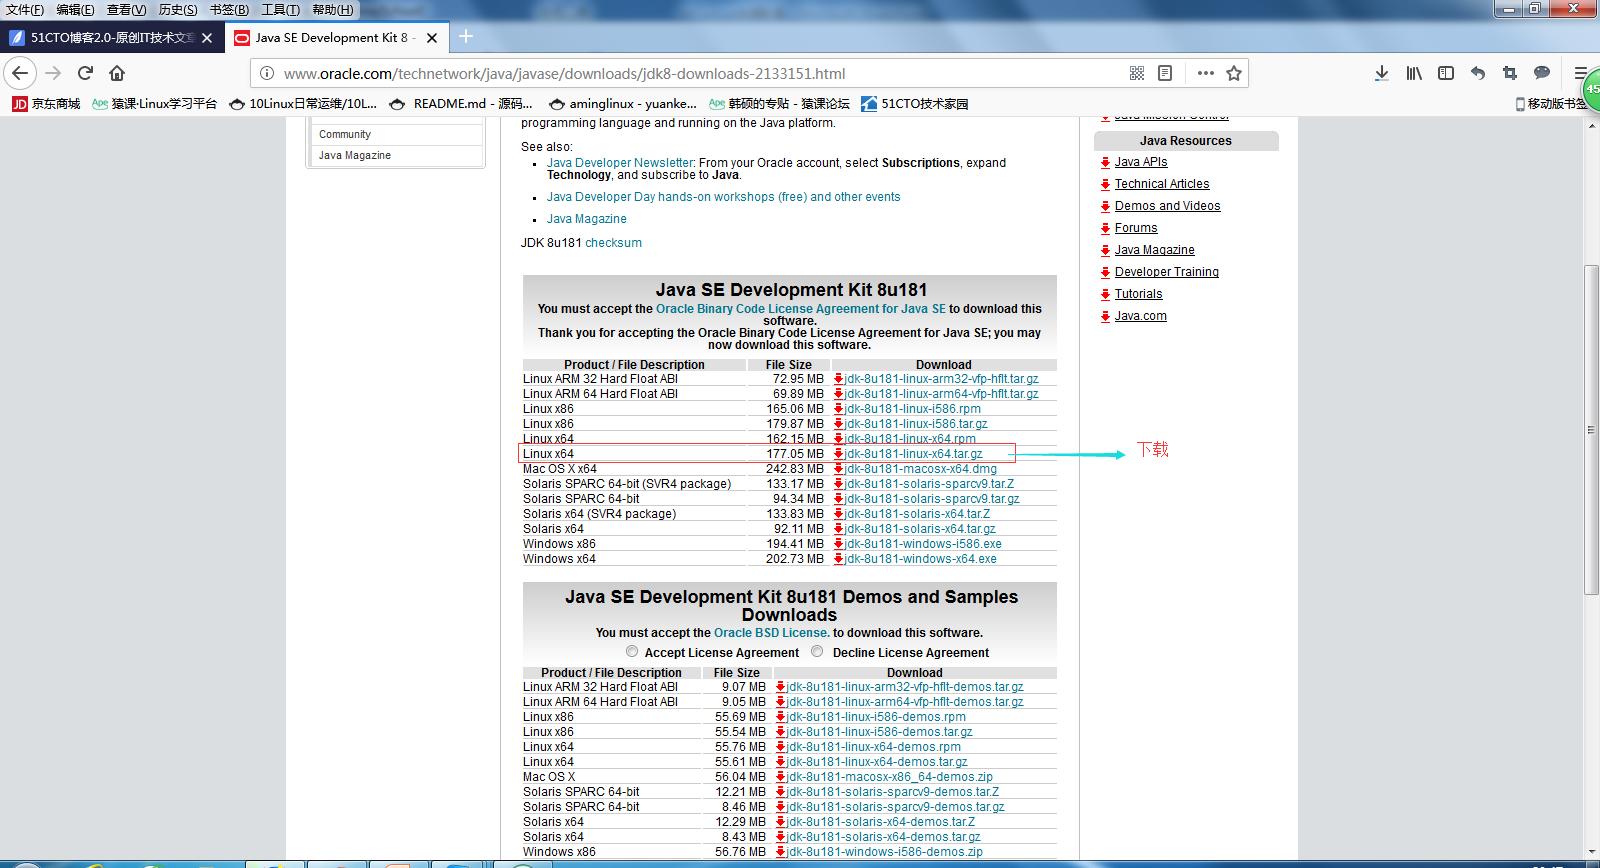Download jdk-8u181-windows-x64.exe
The width and height of the screenshot is (1600, 868).
click(x=920, y=559)
